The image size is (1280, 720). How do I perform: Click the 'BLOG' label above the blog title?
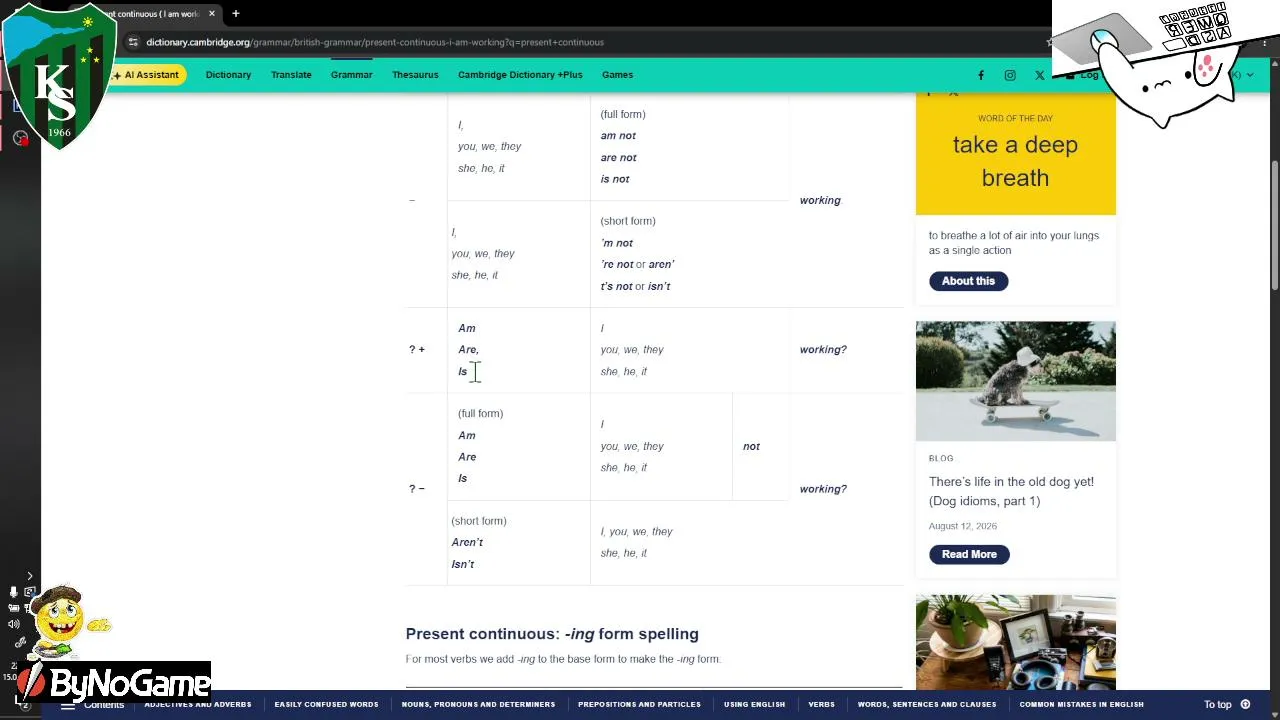pos(941,458)
